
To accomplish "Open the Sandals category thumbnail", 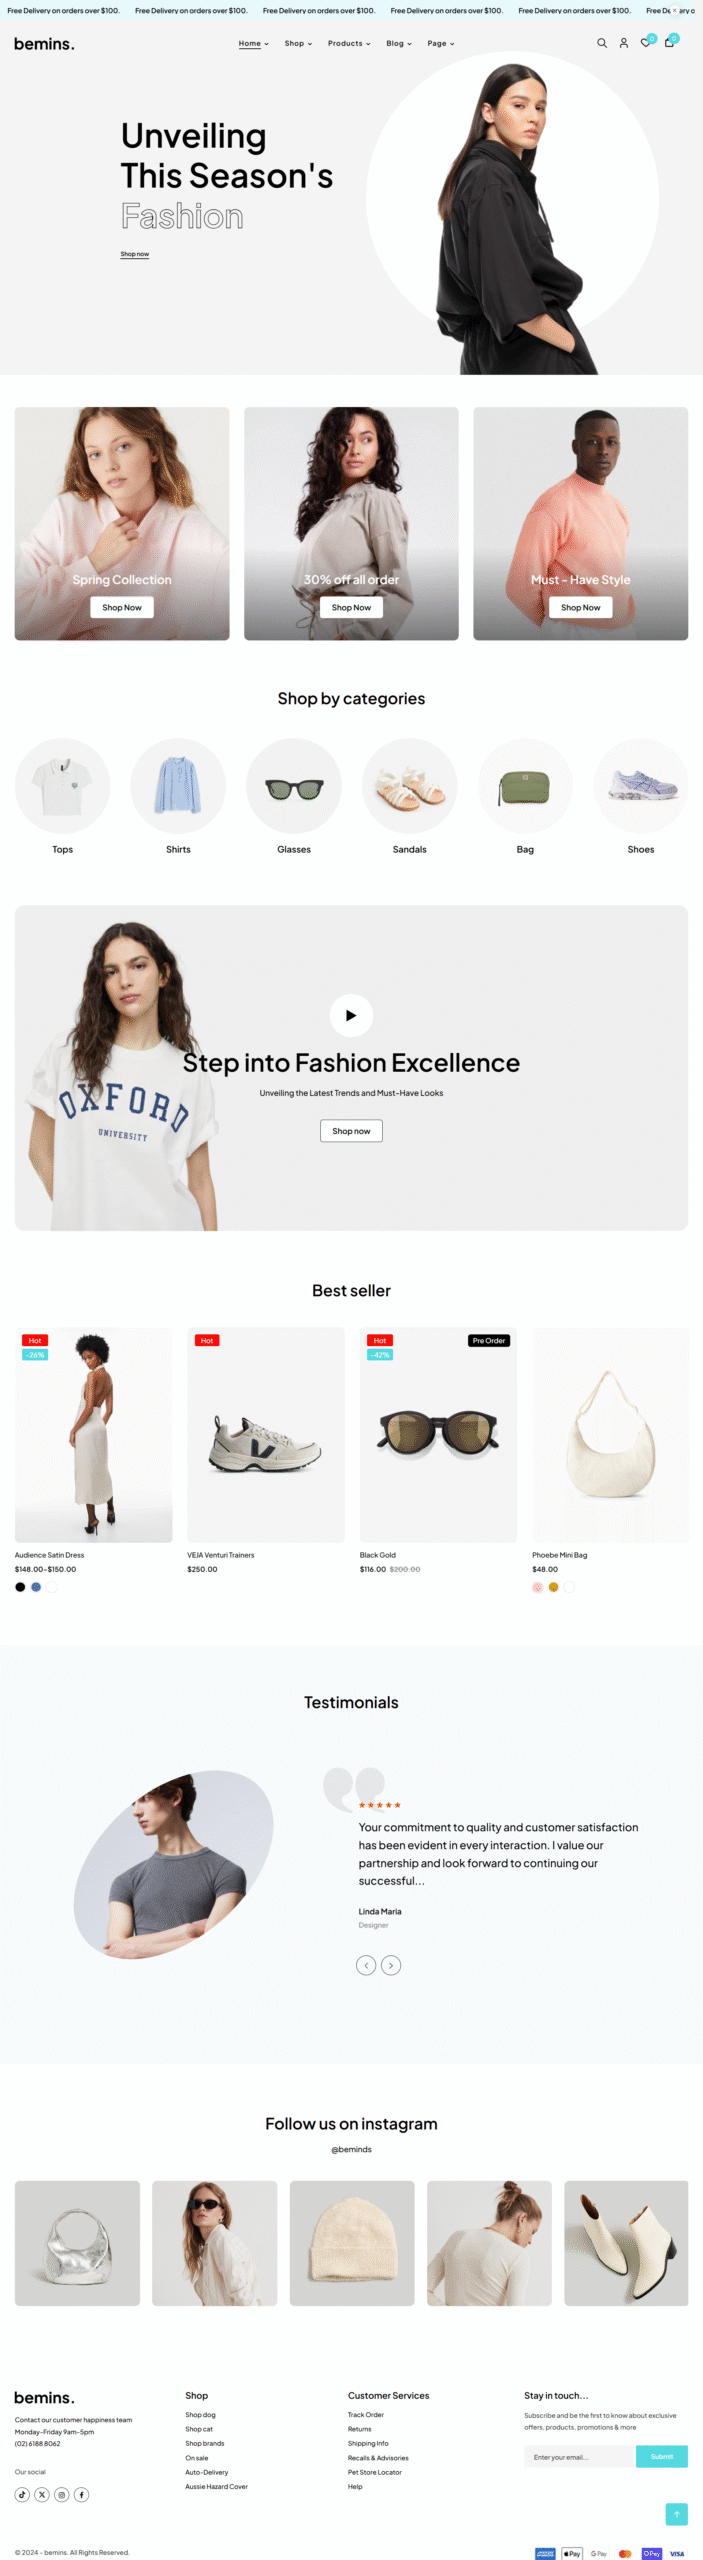I will [x=410, y=786].
